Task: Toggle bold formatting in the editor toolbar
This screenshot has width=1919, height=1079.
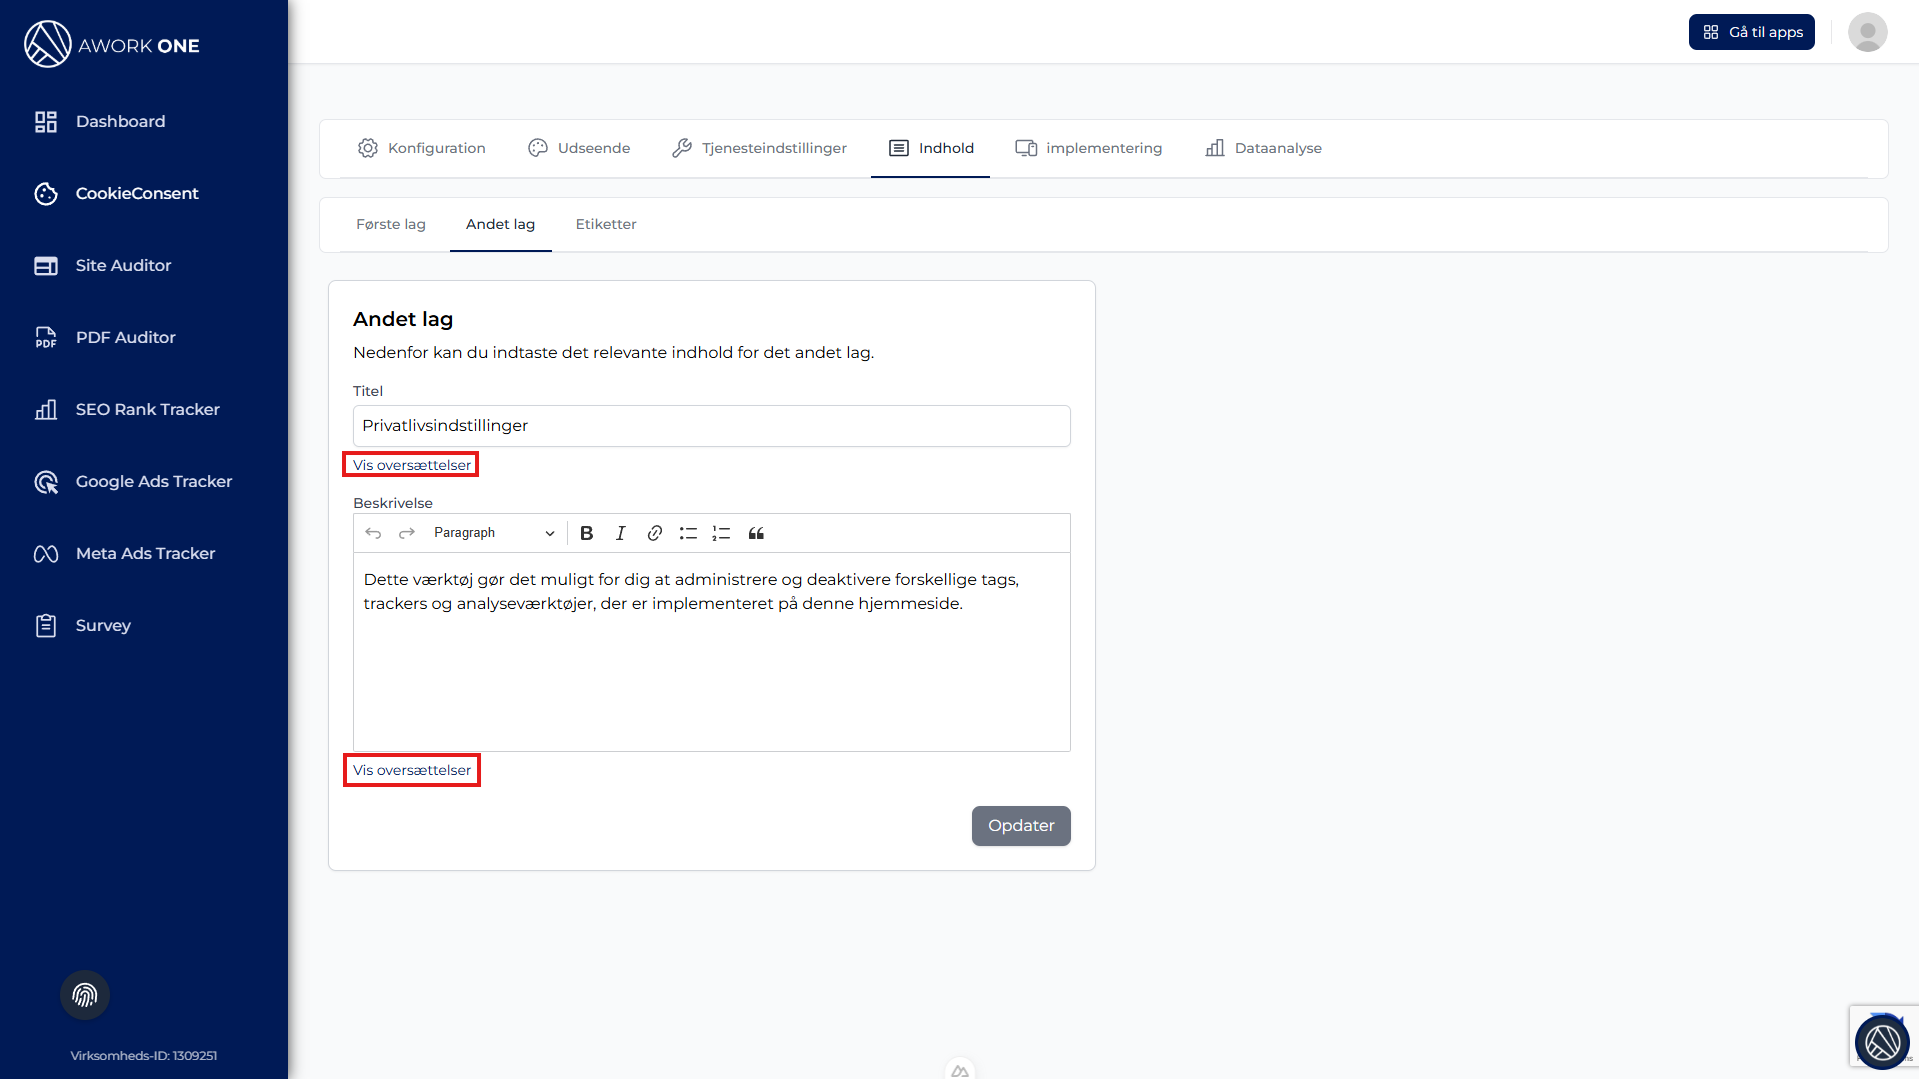Action: [587, 533]
